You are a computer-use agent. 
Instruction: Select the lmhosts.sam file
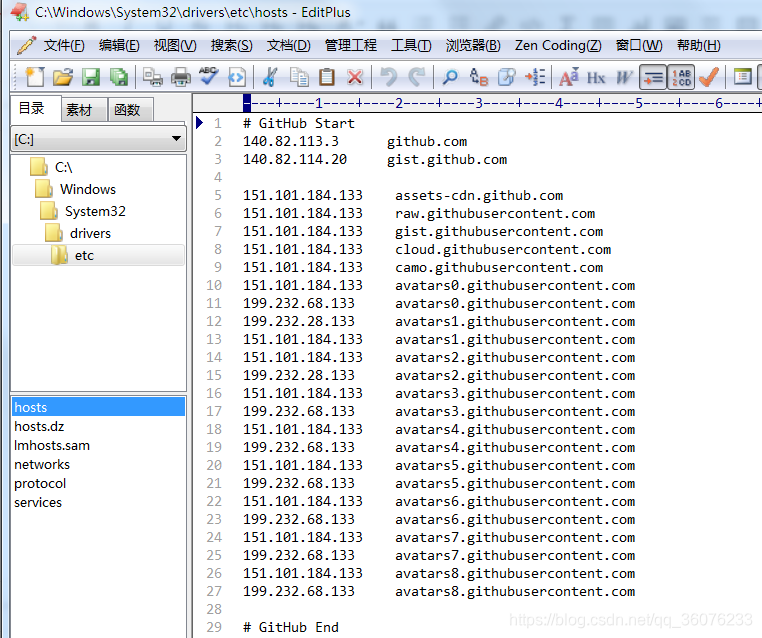pyautogui.click(x=52, y=445)
